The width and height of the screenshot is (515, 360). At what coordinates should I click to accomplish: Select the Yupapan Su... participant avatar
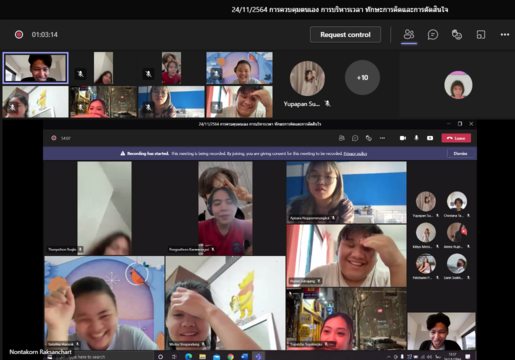[x=307, y=78]
